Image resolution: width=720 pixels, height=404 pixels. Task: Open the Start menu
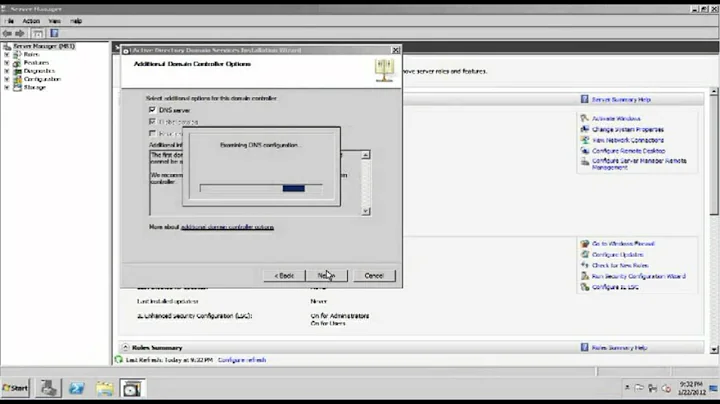pyautogui.click(x=16, y=388)
